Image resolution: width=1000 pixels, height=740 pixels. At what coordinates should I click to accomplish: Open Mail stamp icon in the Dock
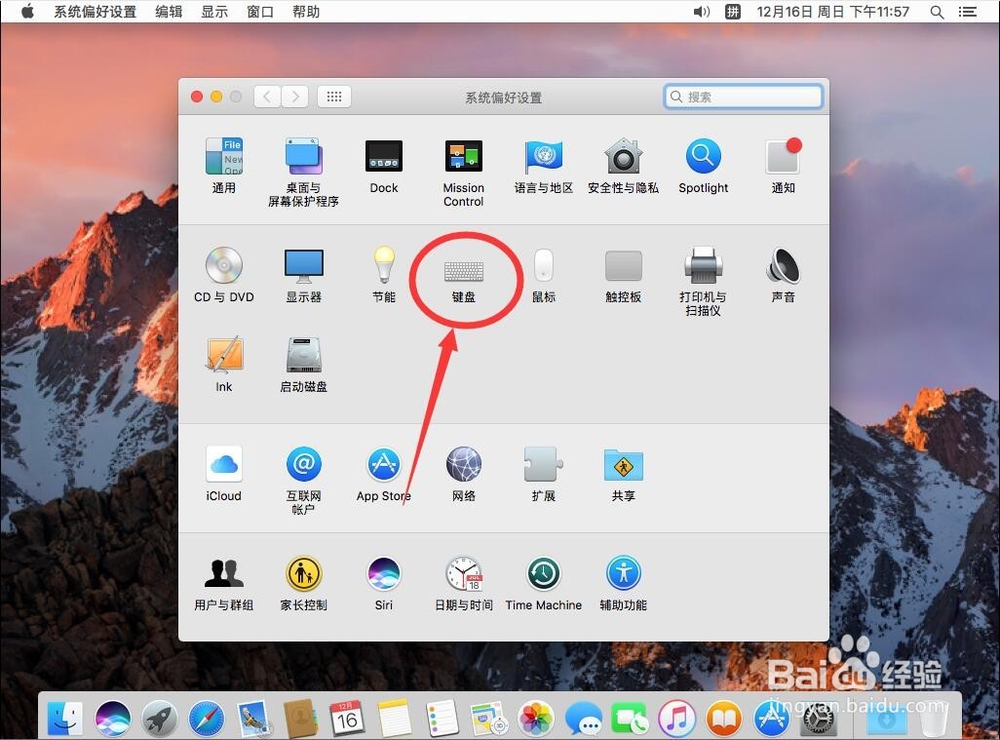pyautogui.click(x=254, y=718)
